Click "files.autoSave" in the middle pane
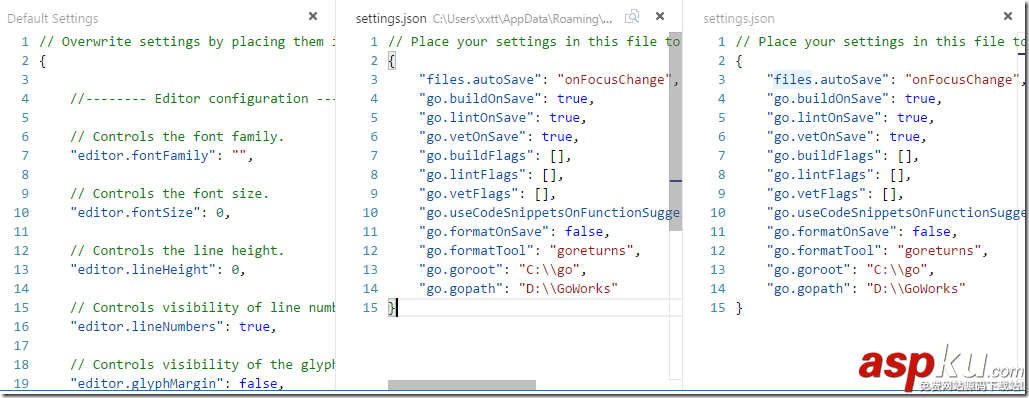1029x398 pixels. click(480, 80)
